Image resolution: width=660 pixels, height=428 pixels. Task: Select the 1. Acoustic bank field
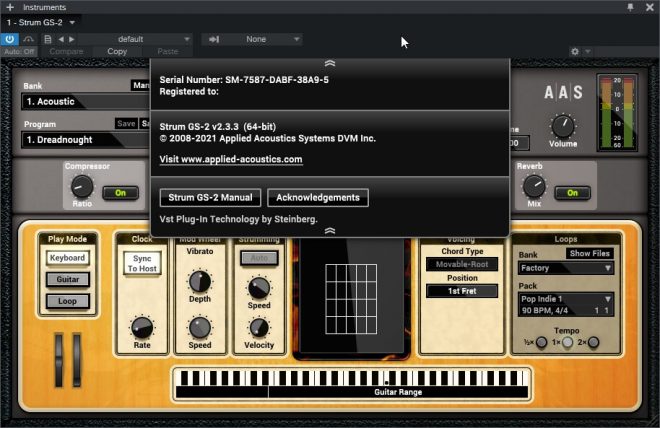click(85, 101)
